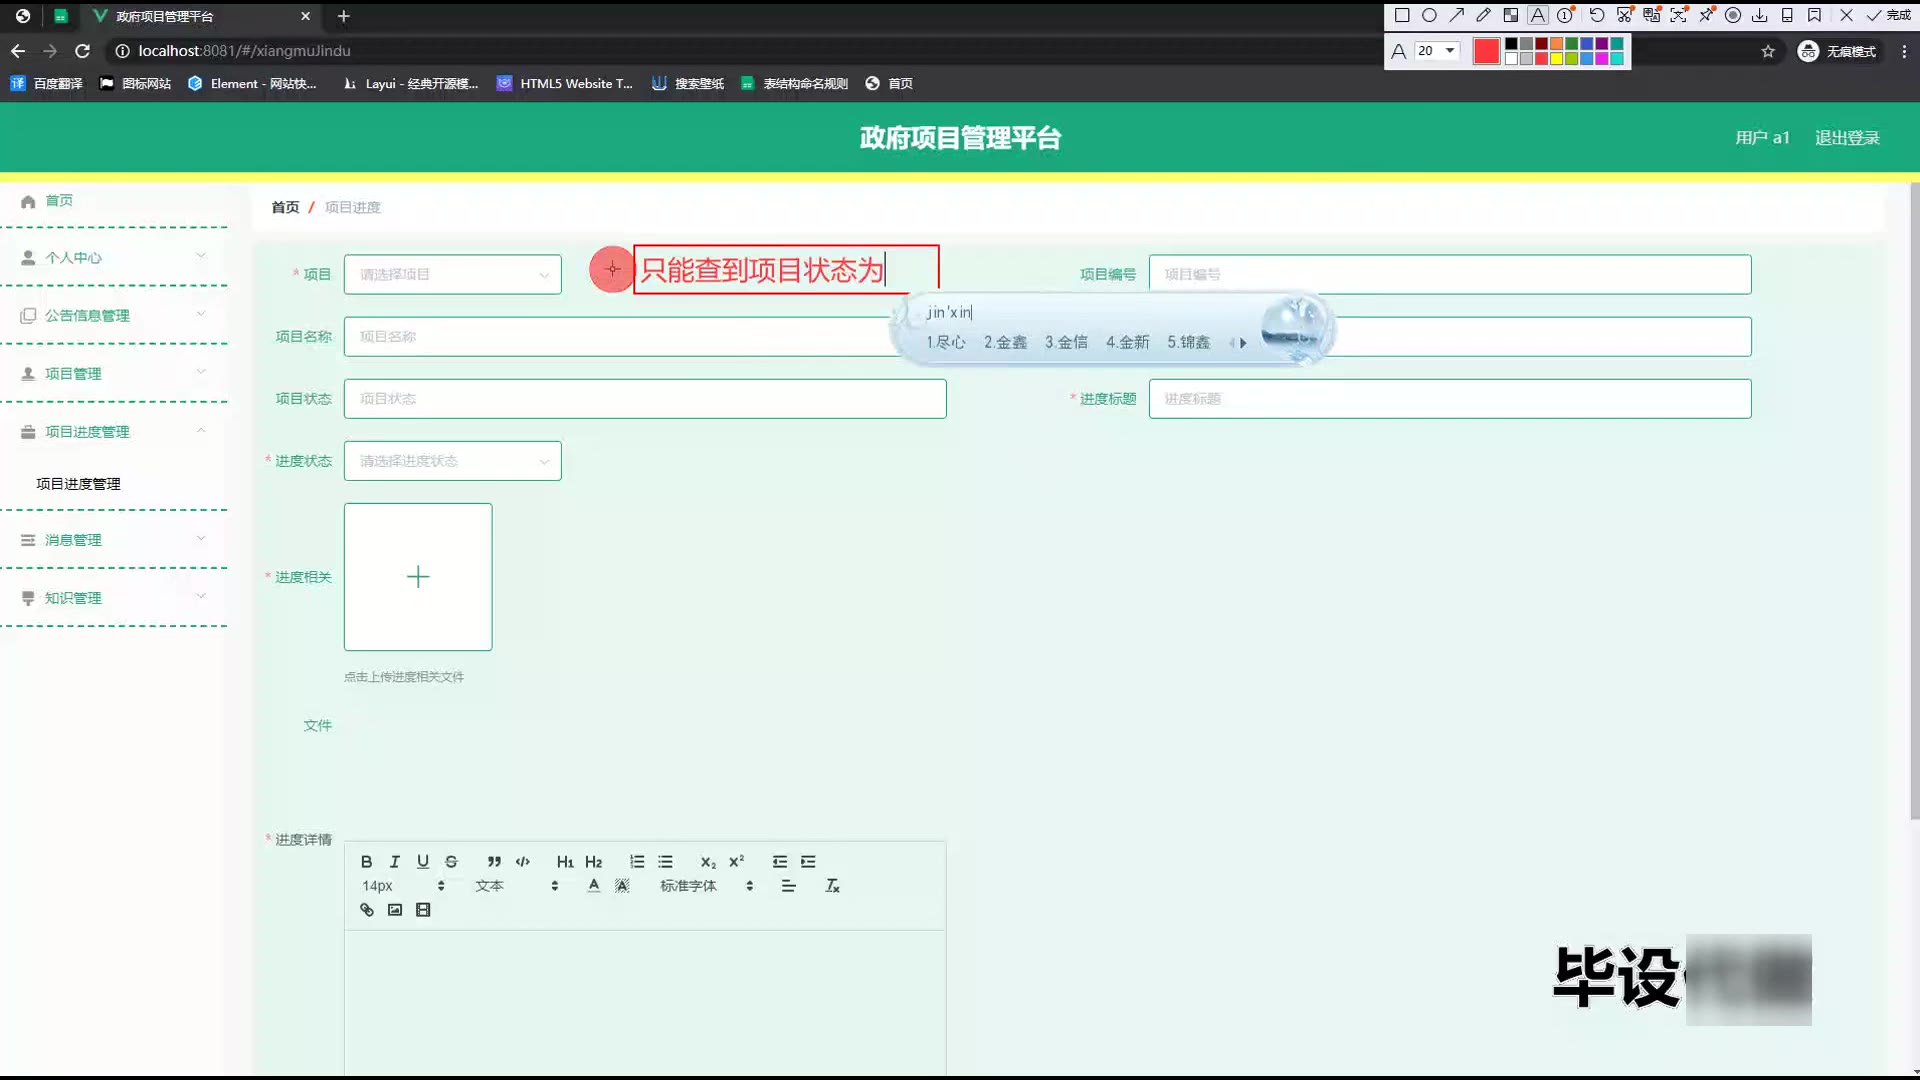
Task: Open the 标准字体 font family dropdown
Action: point(706,885)
